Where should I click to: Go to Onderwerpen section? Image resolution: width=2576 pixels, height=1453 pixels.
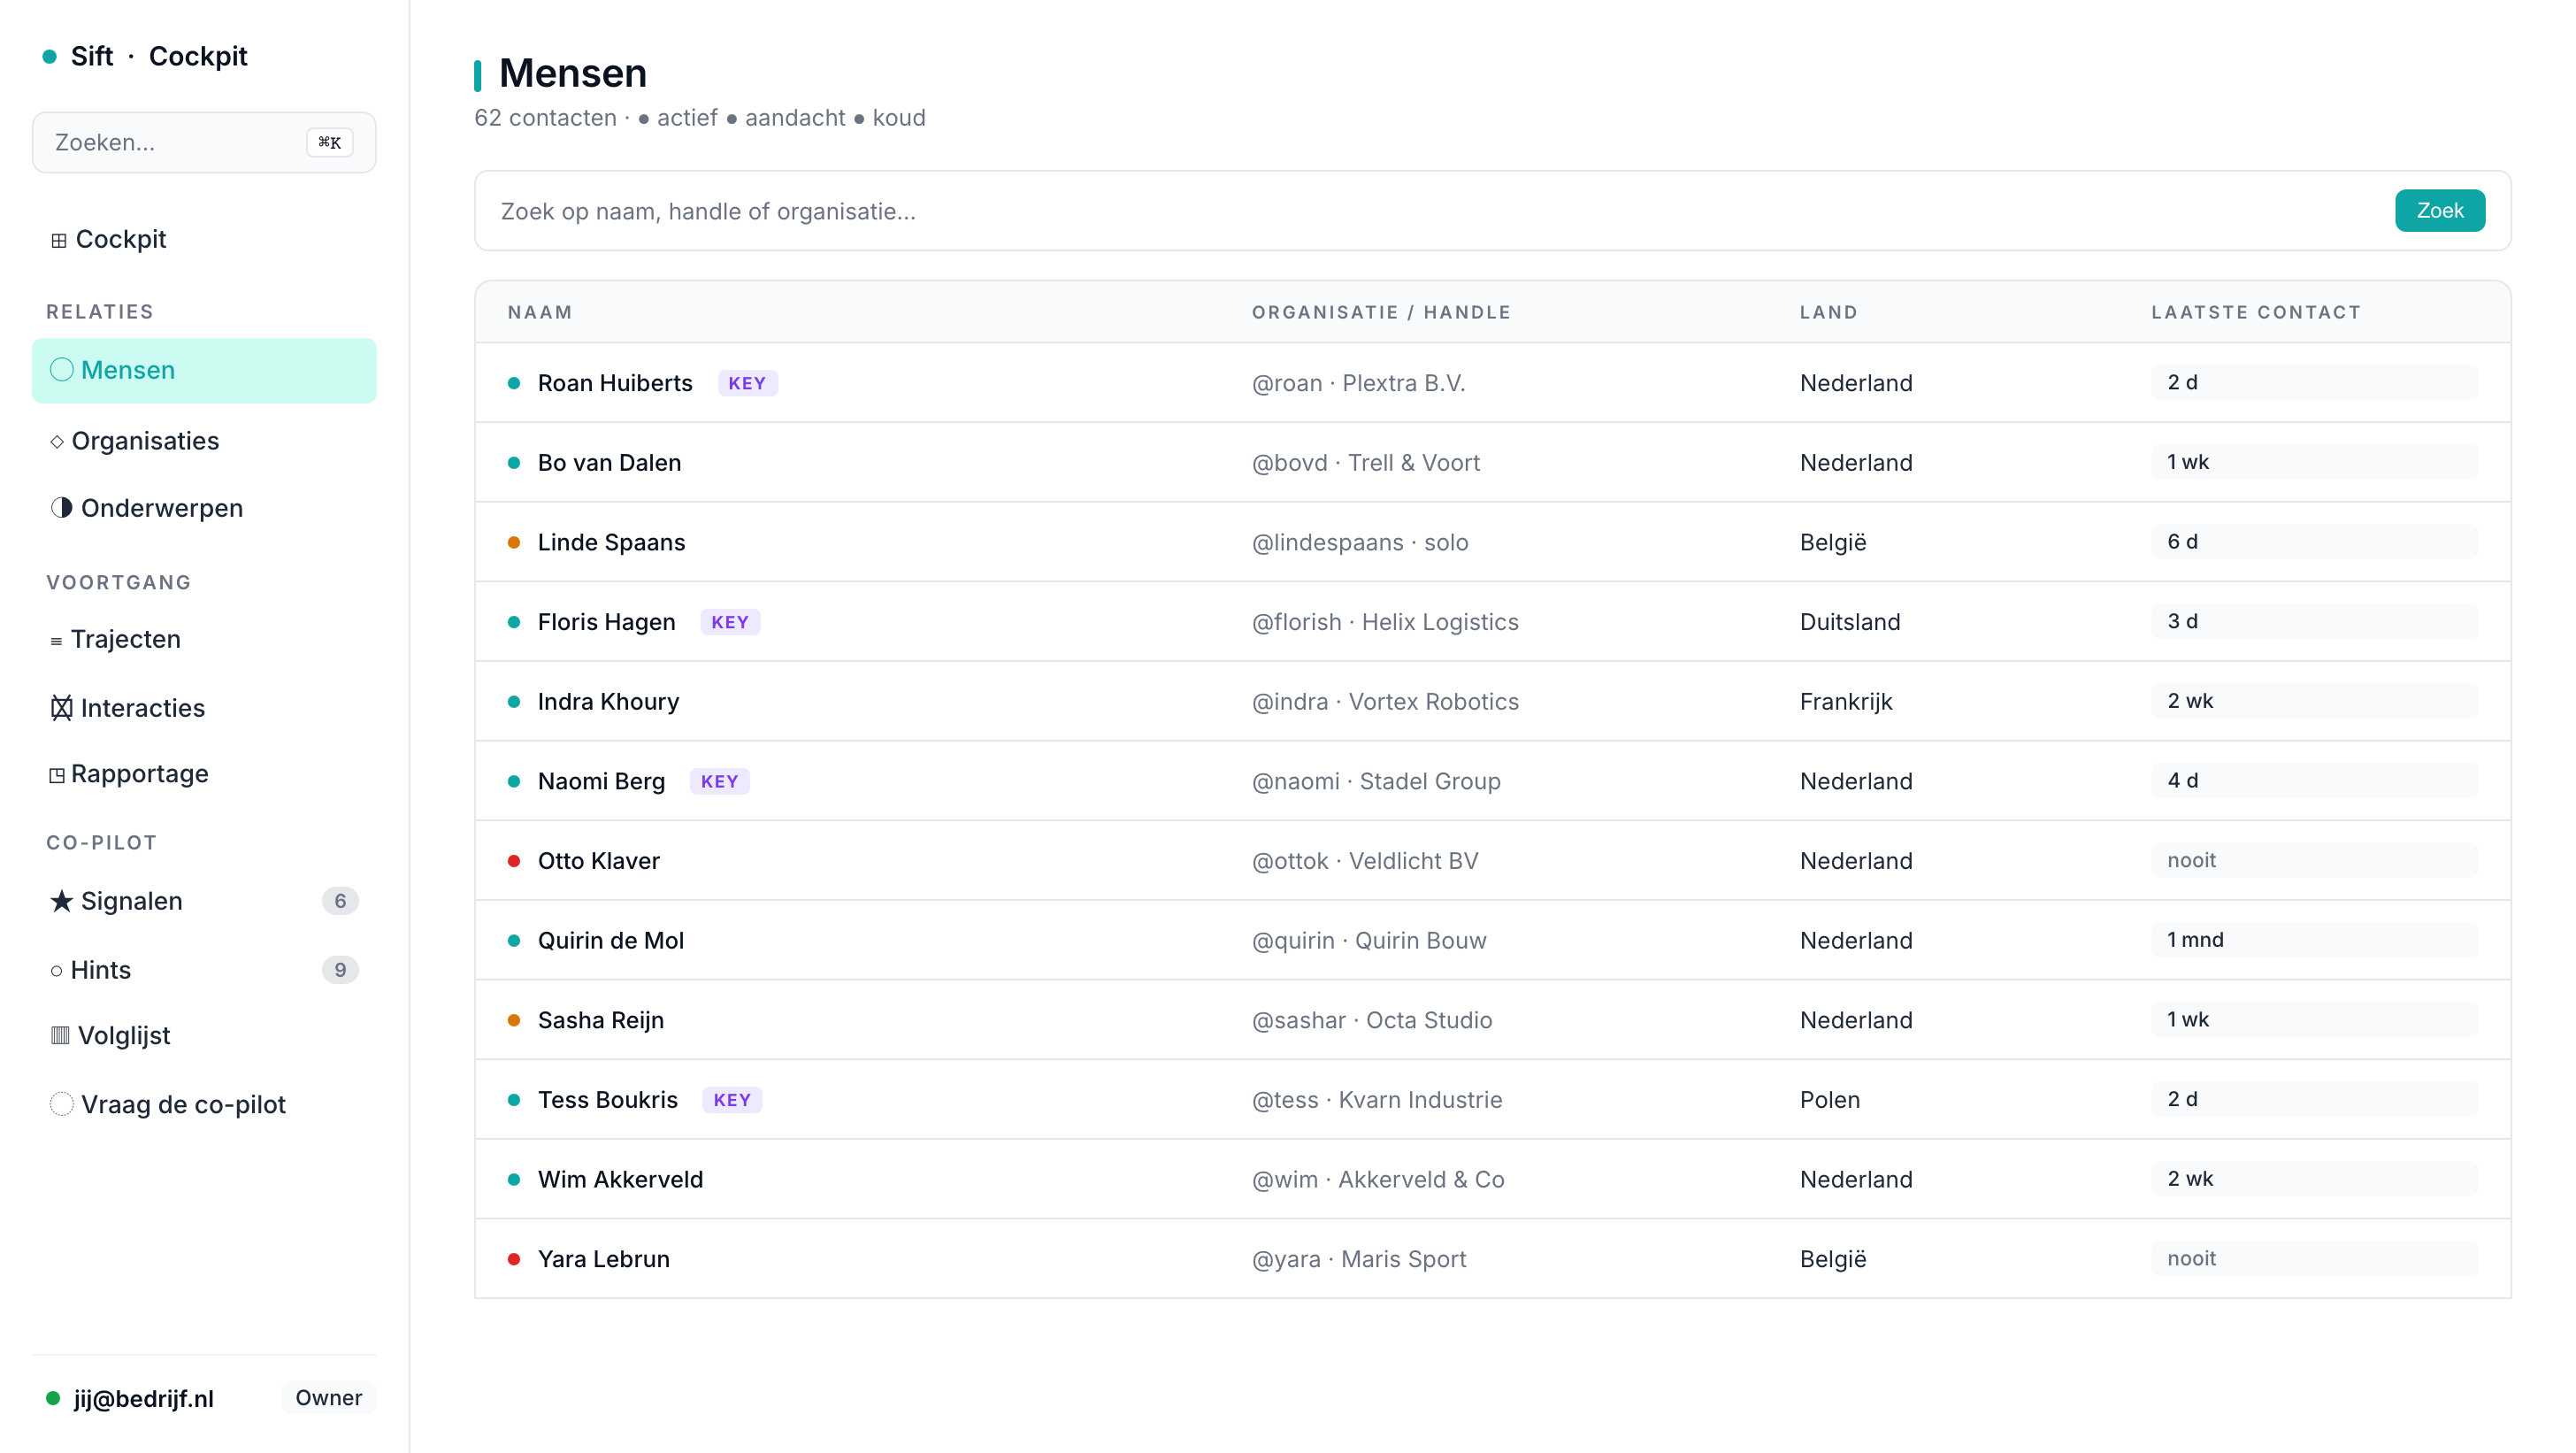click(x=204, y=508)
